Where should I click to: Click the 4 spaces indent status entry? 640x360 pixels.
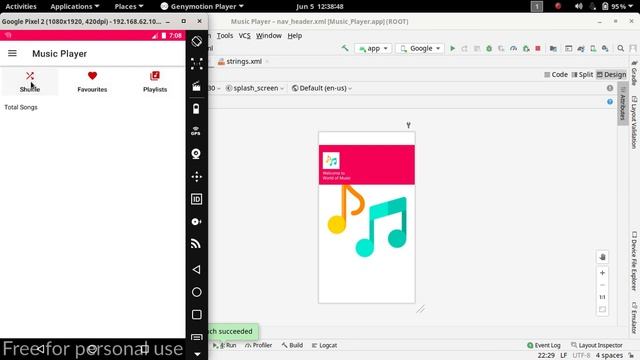pyautogui.click(x=609, y=356)
